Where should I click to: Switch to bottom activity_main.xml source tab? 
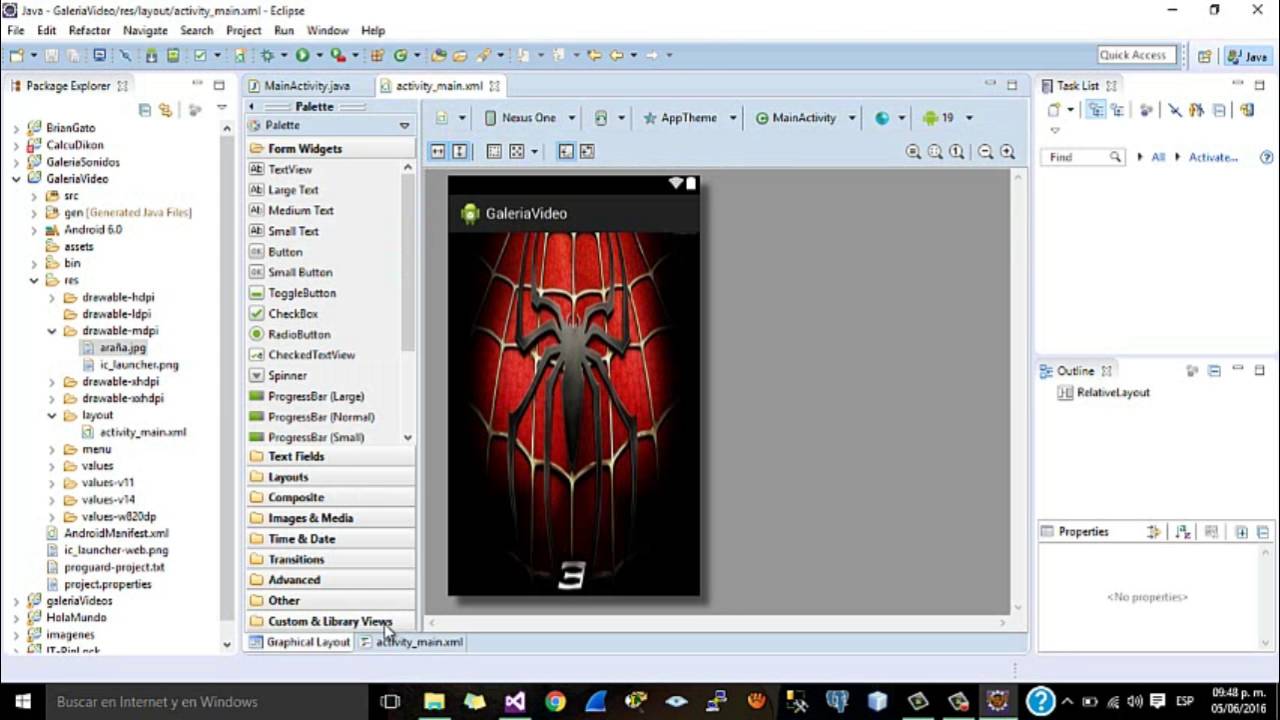(412, 642)
